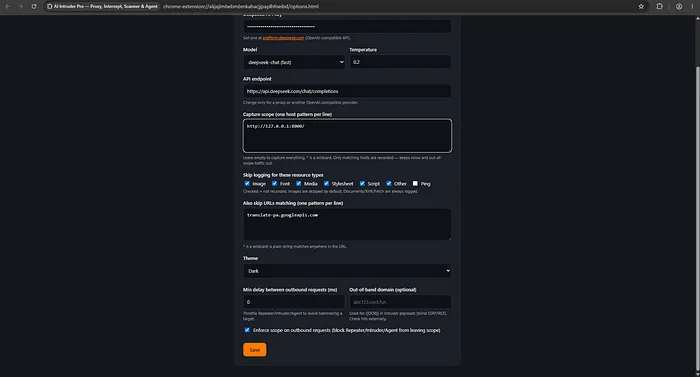
Task: Click the 'Theme' label
Action: [x=250, y=258]
